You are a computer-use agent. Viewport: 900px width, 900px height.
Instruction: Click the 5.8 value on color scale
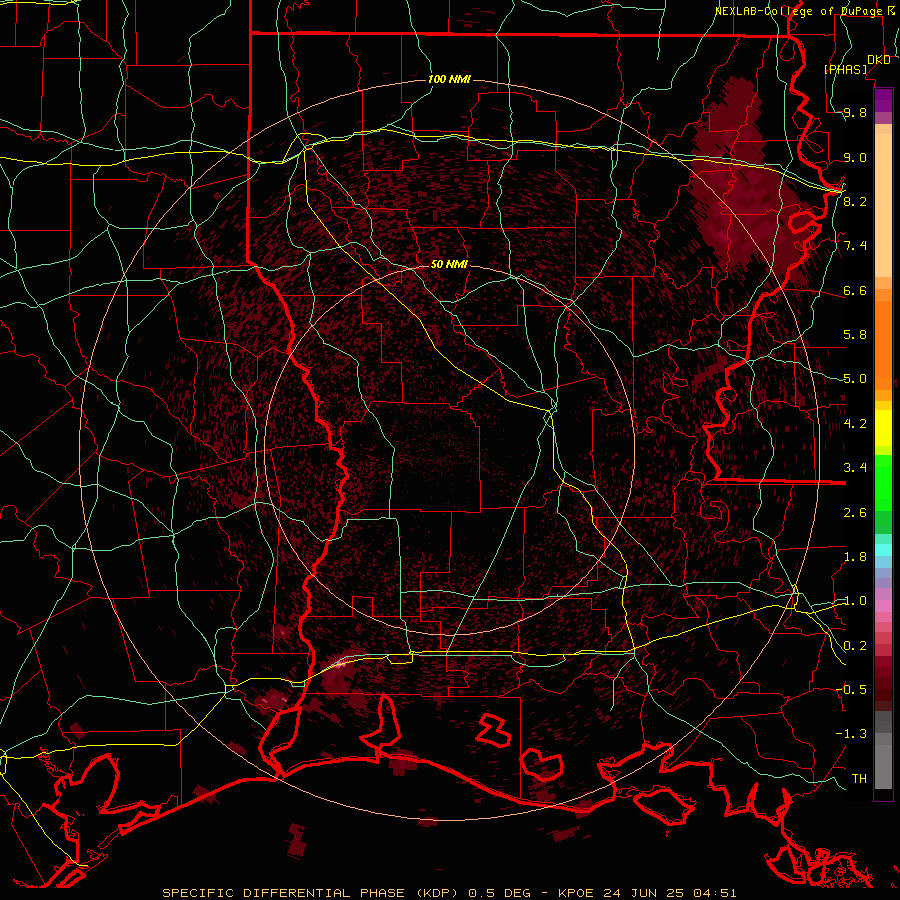tap(855, 335)
